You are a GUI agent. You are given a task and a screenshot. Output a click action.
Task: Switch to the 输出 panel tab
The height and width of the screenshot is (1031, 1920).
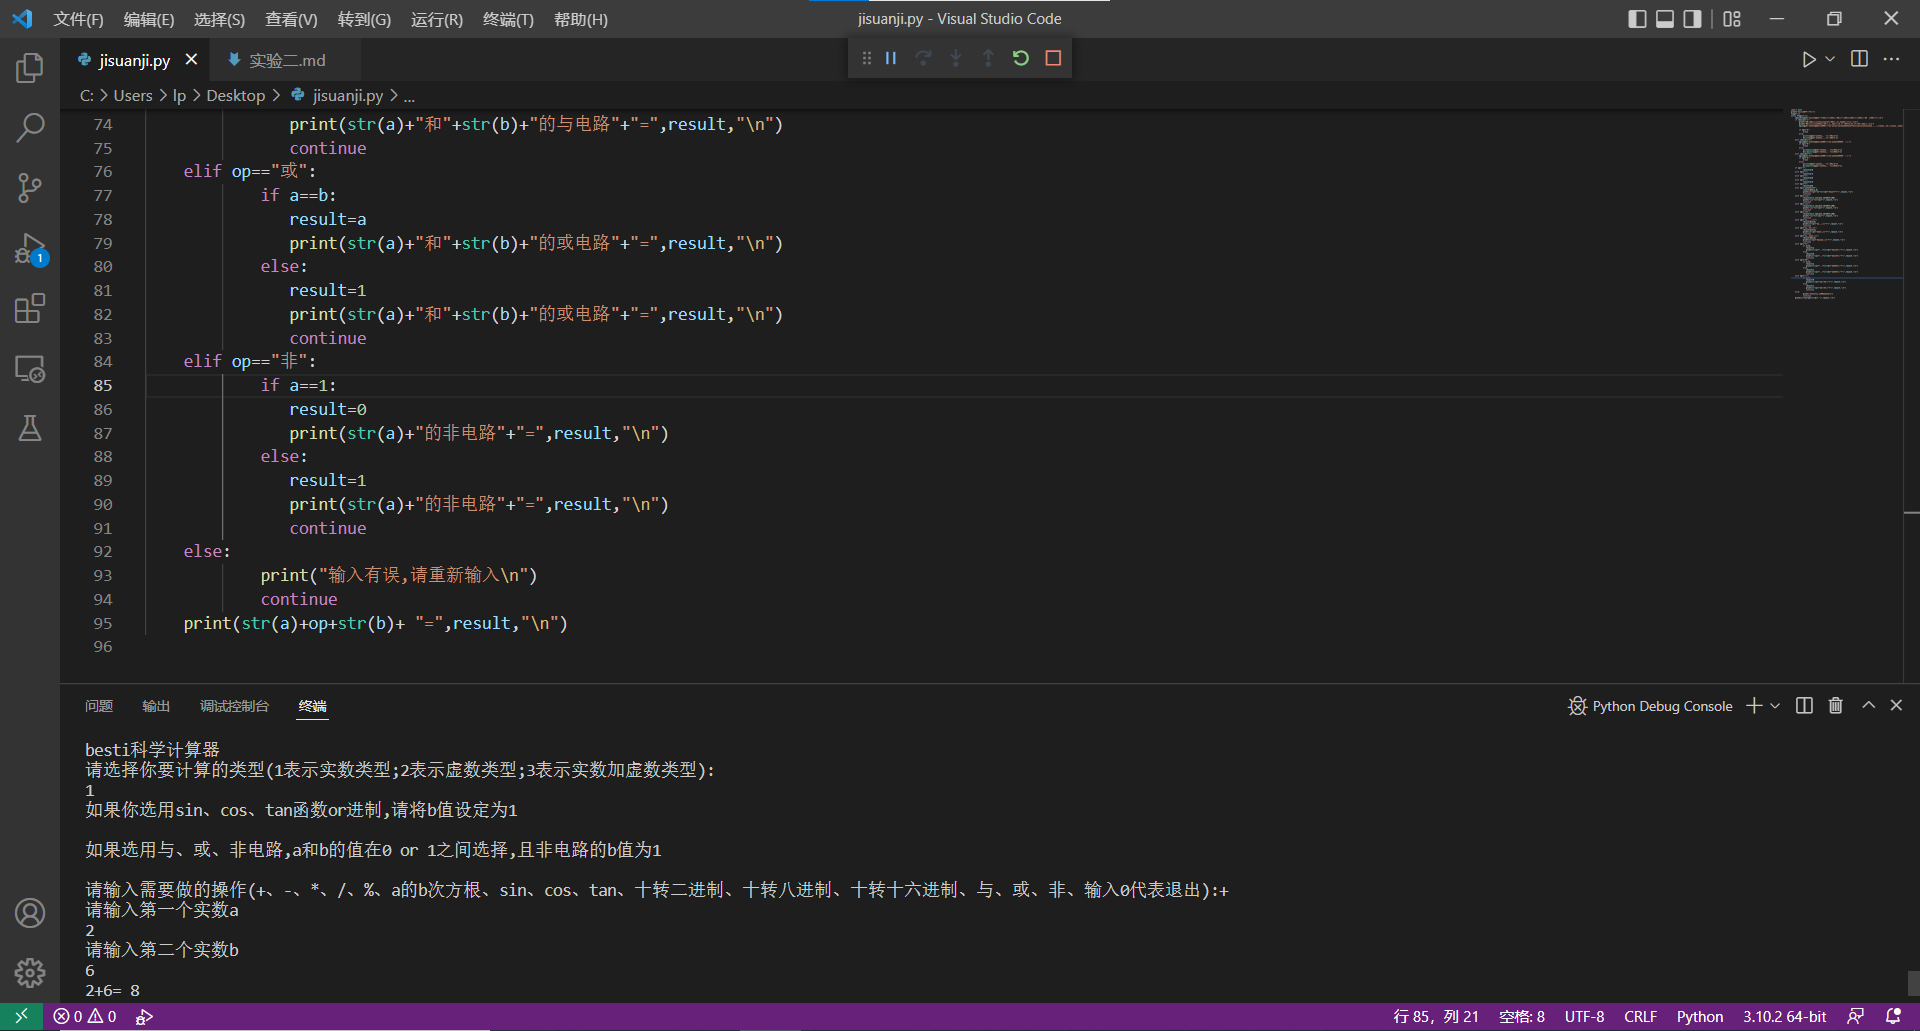click(x=156, y=706)
